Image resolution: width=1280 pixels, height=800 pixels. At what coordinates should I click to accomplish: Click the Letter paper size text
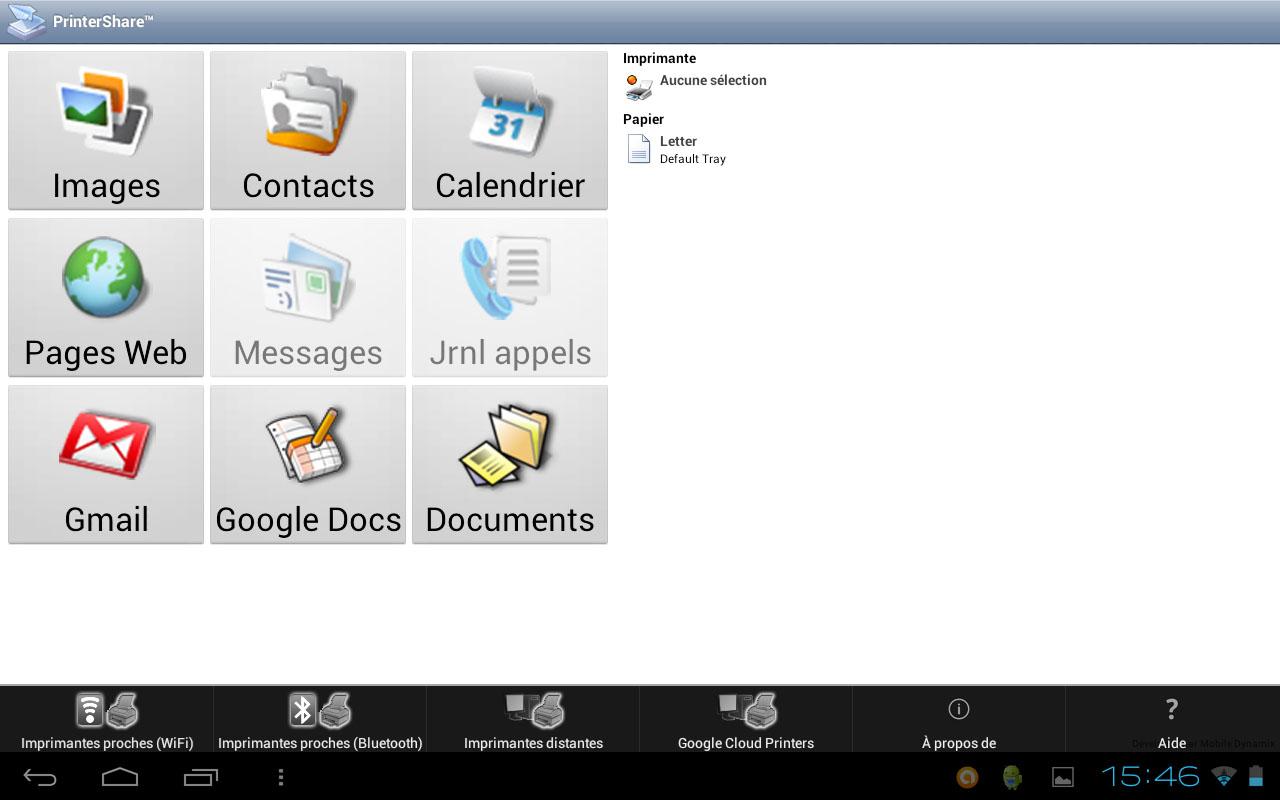click(678, 141)
